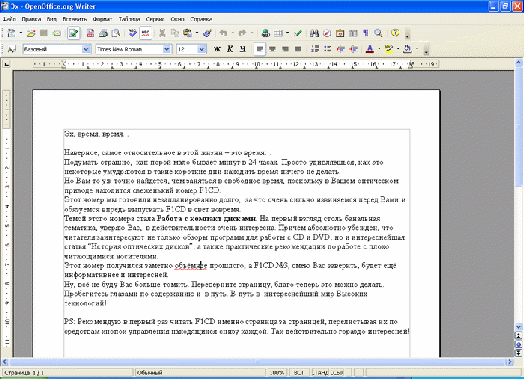
Task: Toggle underline formatting (Ч)
Action: (x=243, y=49)
